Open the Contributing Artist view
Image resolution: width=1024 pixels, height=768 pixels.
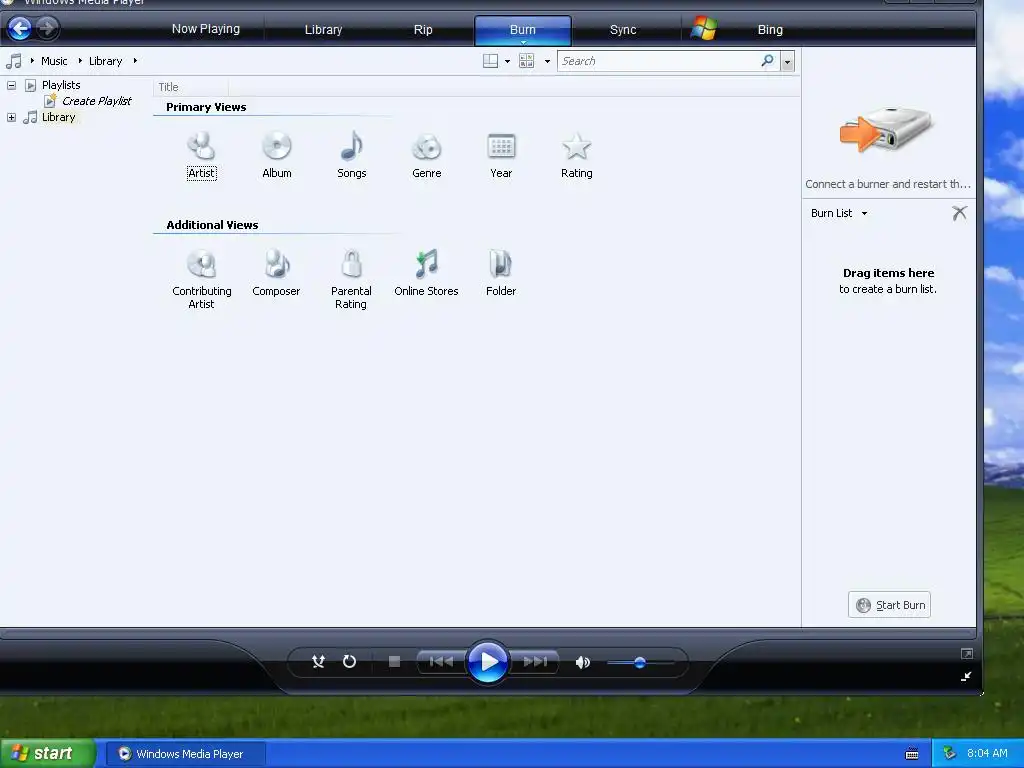click(x=201, y=280)
